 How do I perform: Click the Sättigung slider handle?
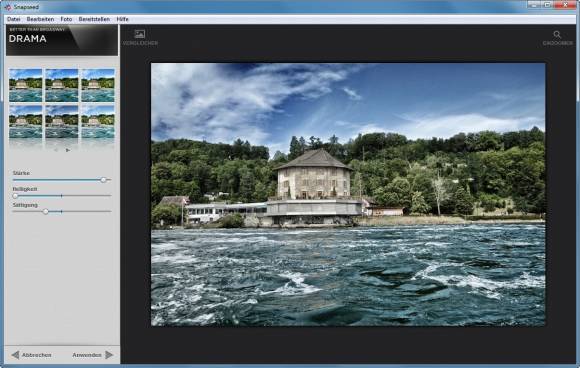pyautogui.click(x=45, y=212)
